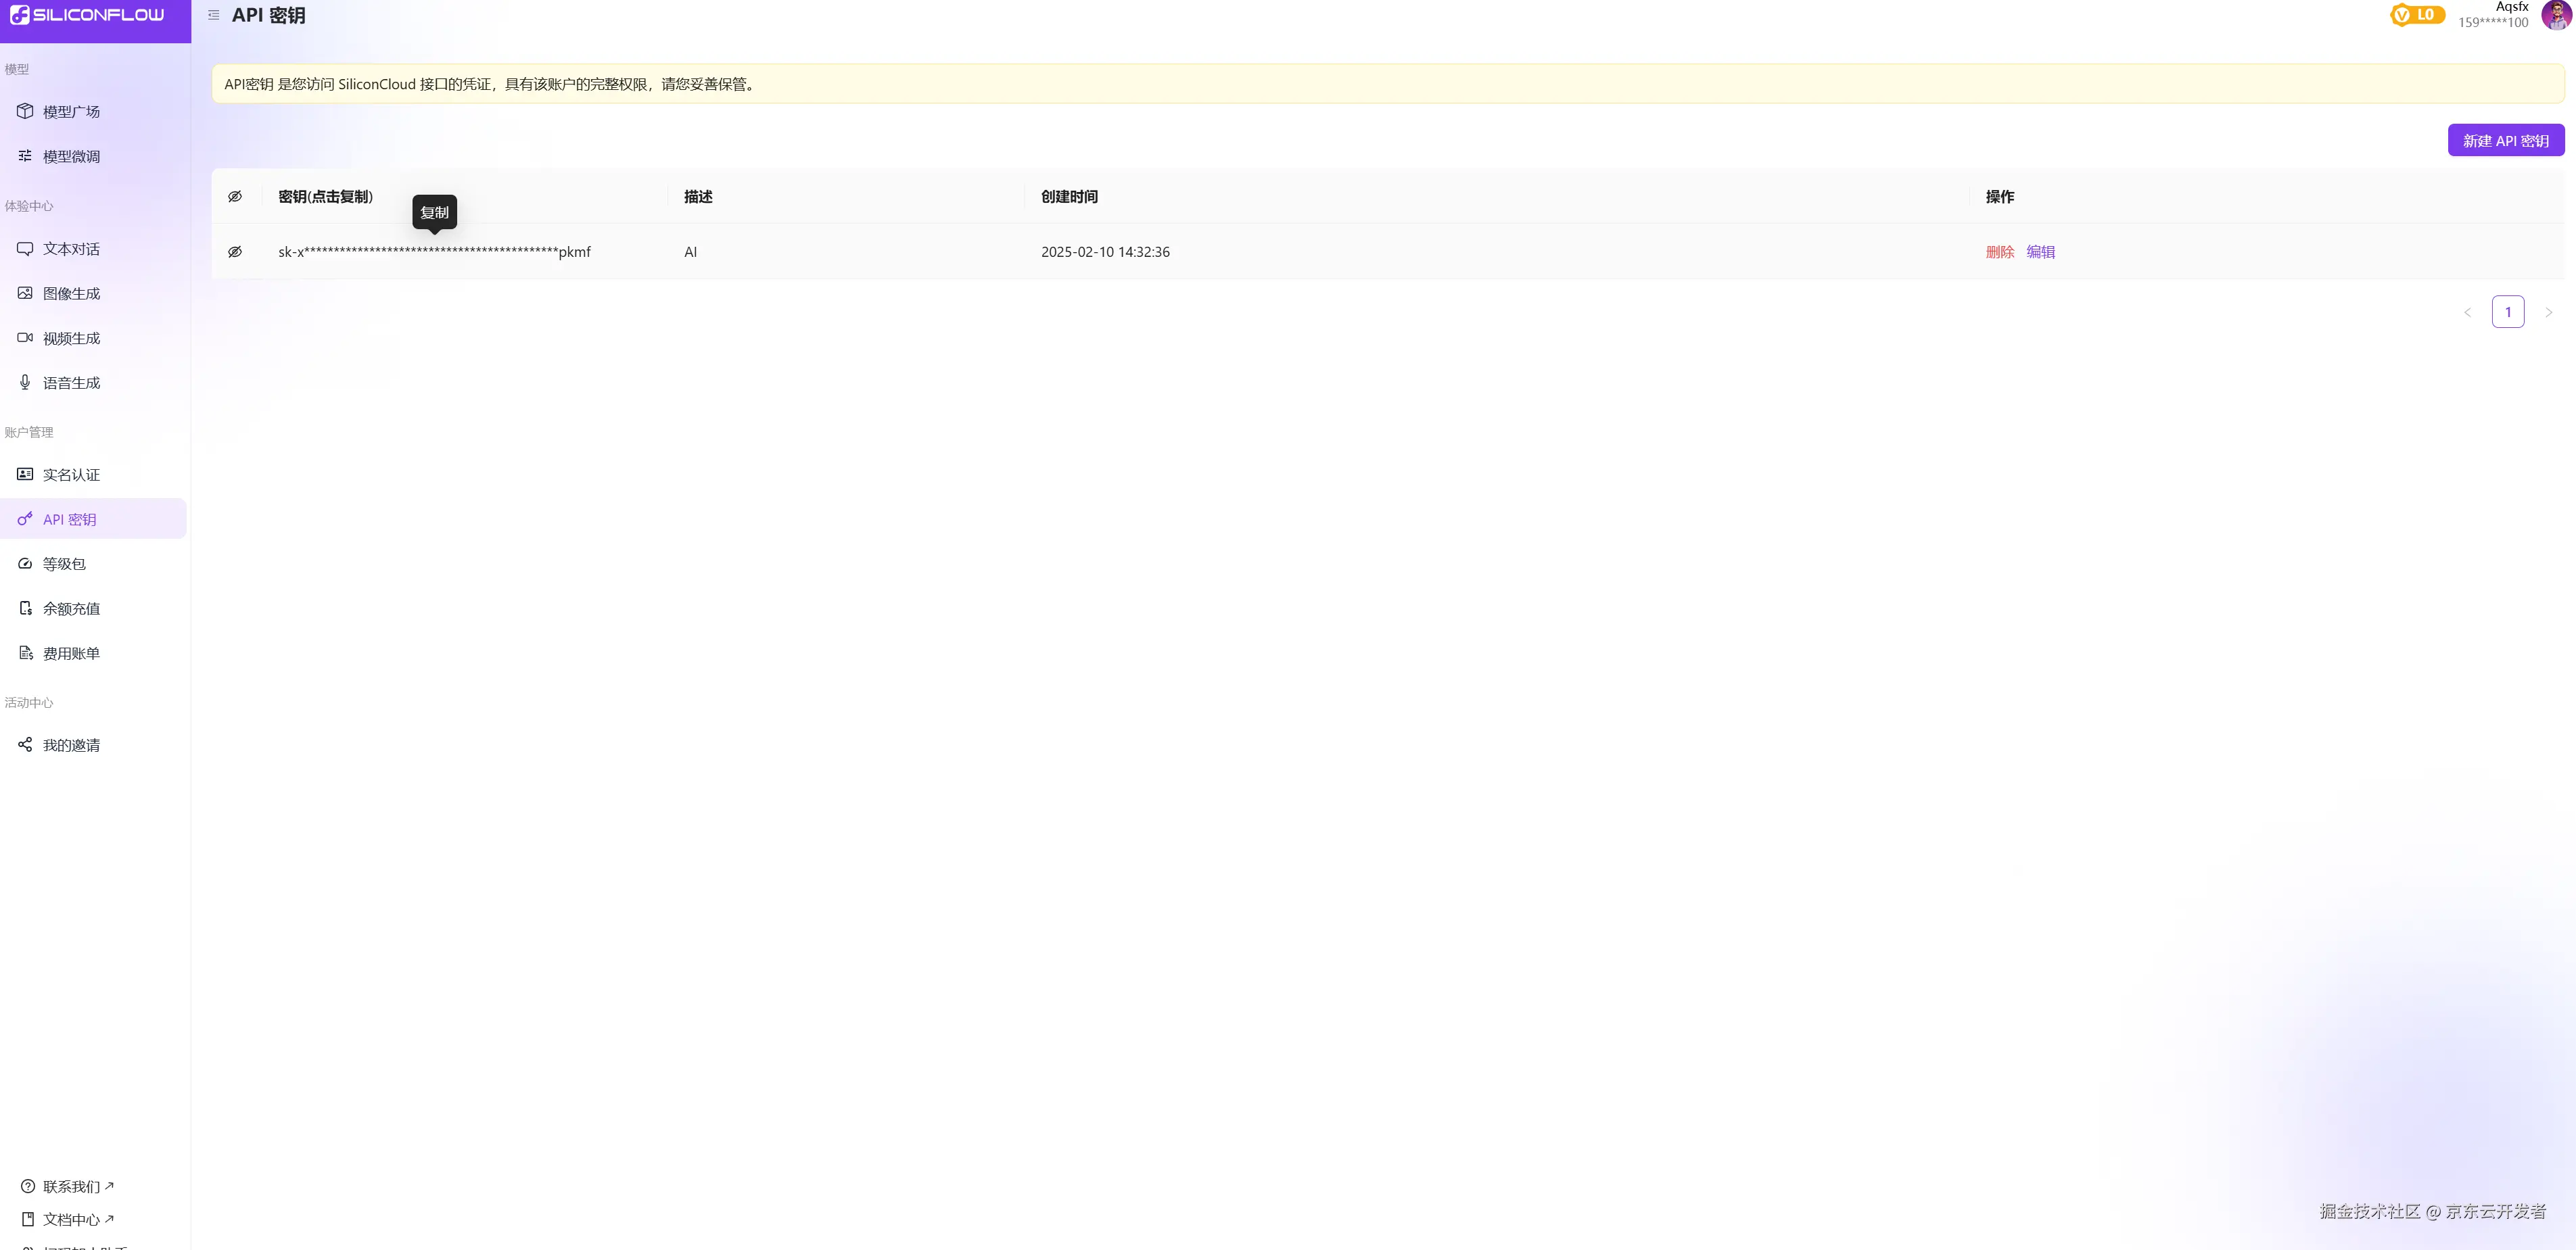
Task: Go to the previous page arrow
Action: (2467, 312)
